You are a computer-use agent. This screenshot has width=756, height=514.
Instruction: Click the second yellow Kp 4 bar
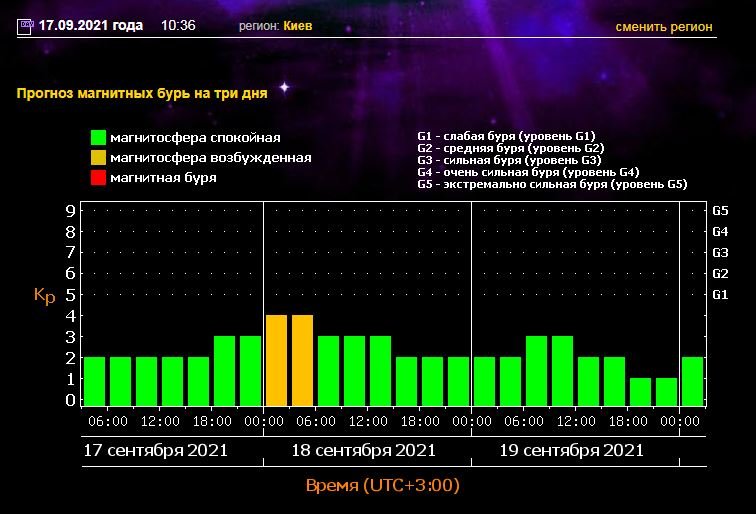[x=302, y=360]
